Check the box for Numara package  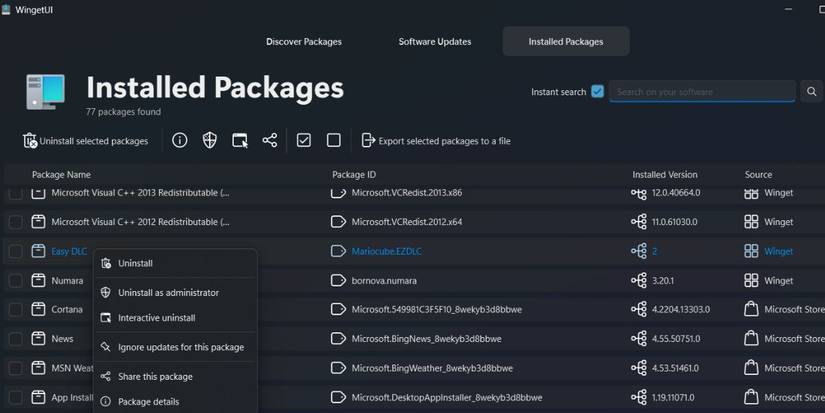[16, 281]
